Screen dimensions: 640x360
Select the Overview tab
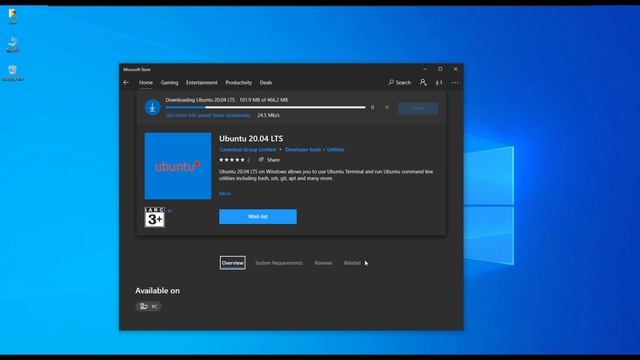pyautogui.click(x=233, y=263)
